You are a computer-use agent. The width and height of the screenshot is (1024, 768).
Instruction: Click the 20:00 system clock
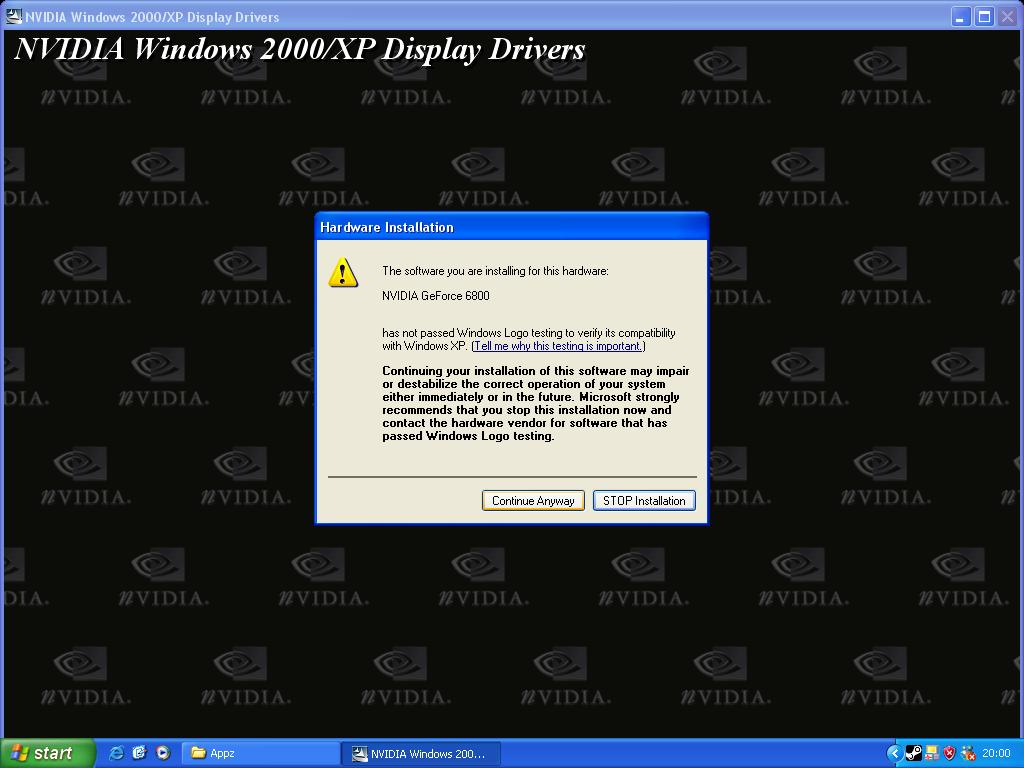coord(996,754)
